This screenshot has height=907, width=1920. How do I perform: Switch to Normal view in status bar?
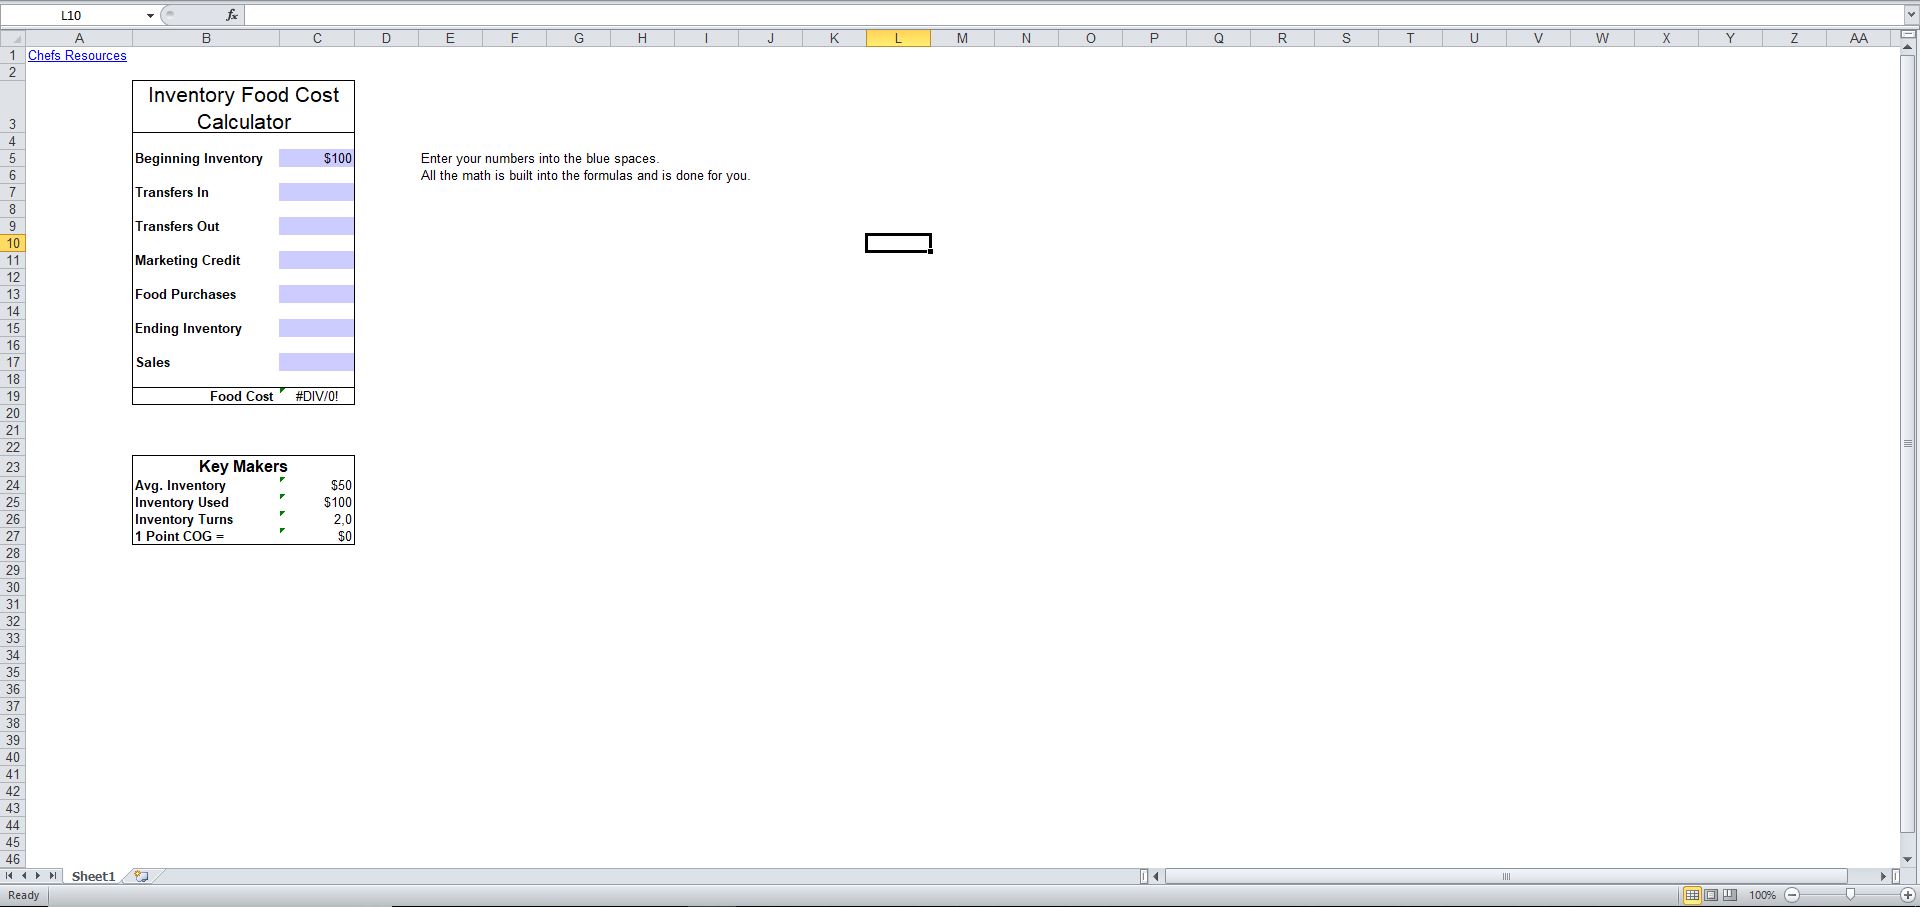click(1692, 895)
